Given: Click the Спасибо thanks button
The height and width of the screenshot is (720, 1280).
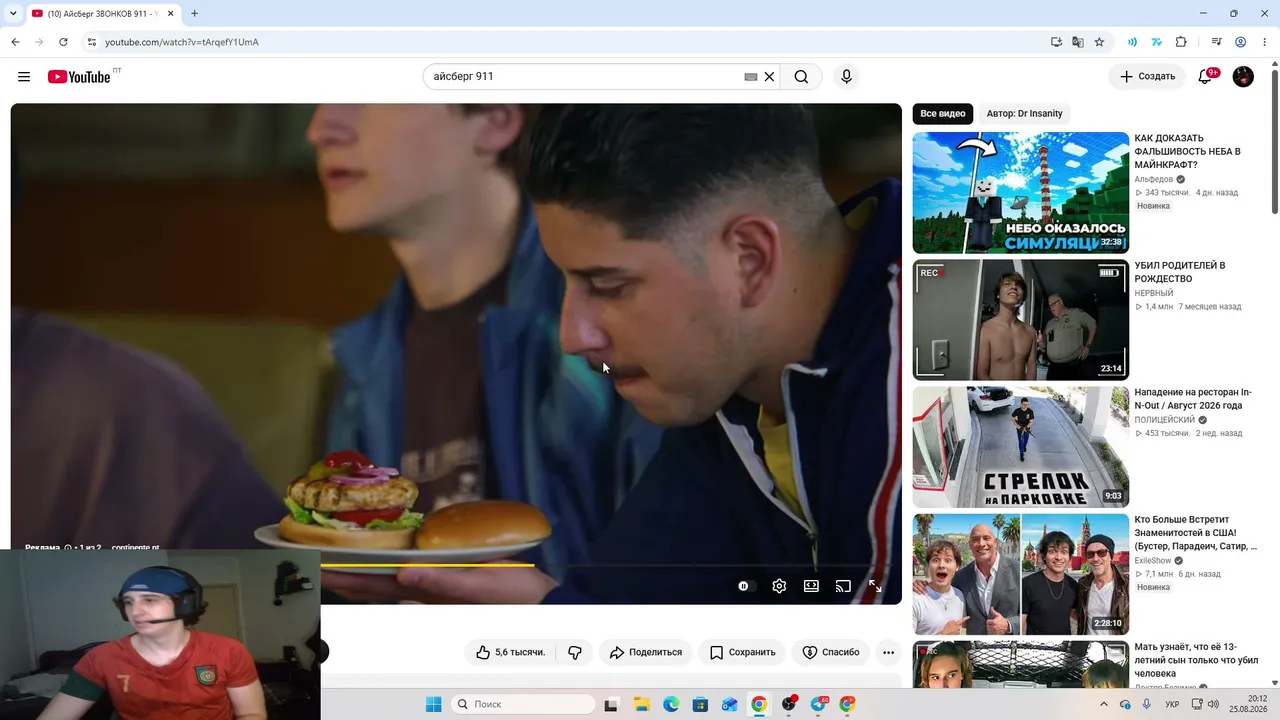Looking at the screenshot, I should 831,652.
